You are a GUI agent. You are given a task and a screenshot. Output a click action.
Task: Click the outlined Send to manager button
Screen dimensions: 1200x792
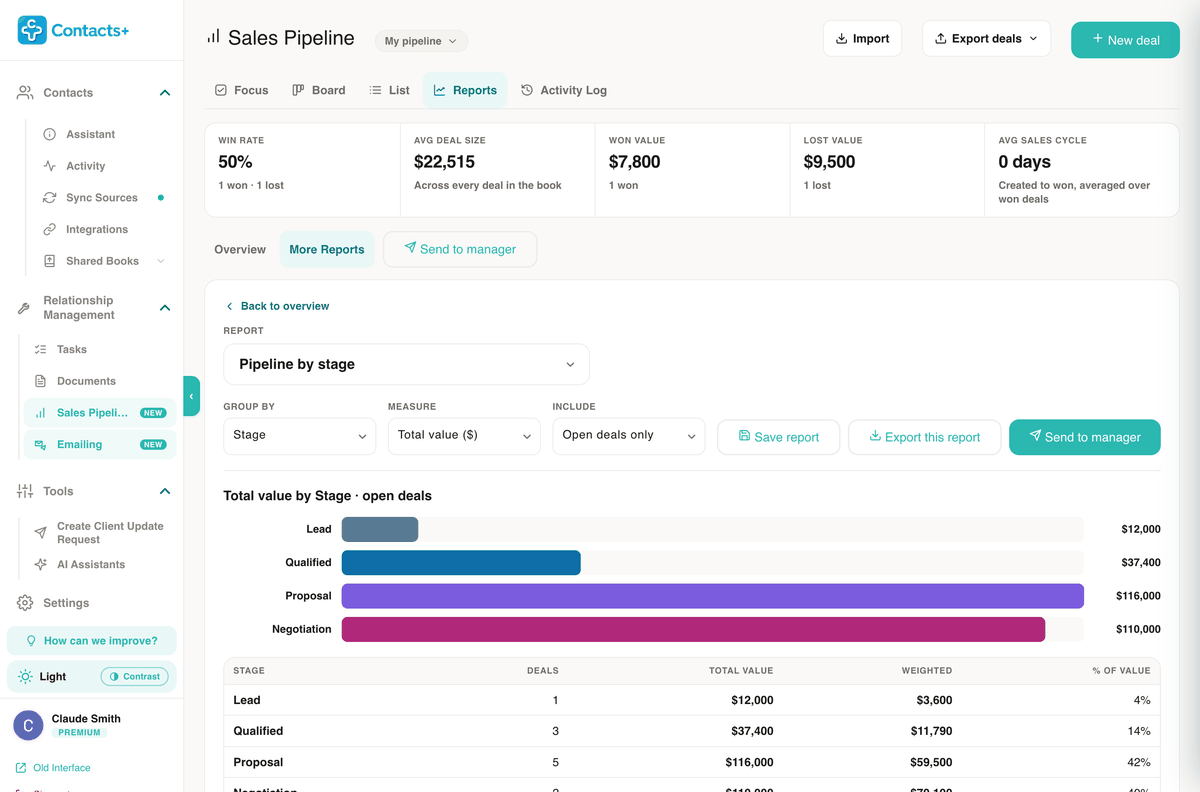click(460, 249)
